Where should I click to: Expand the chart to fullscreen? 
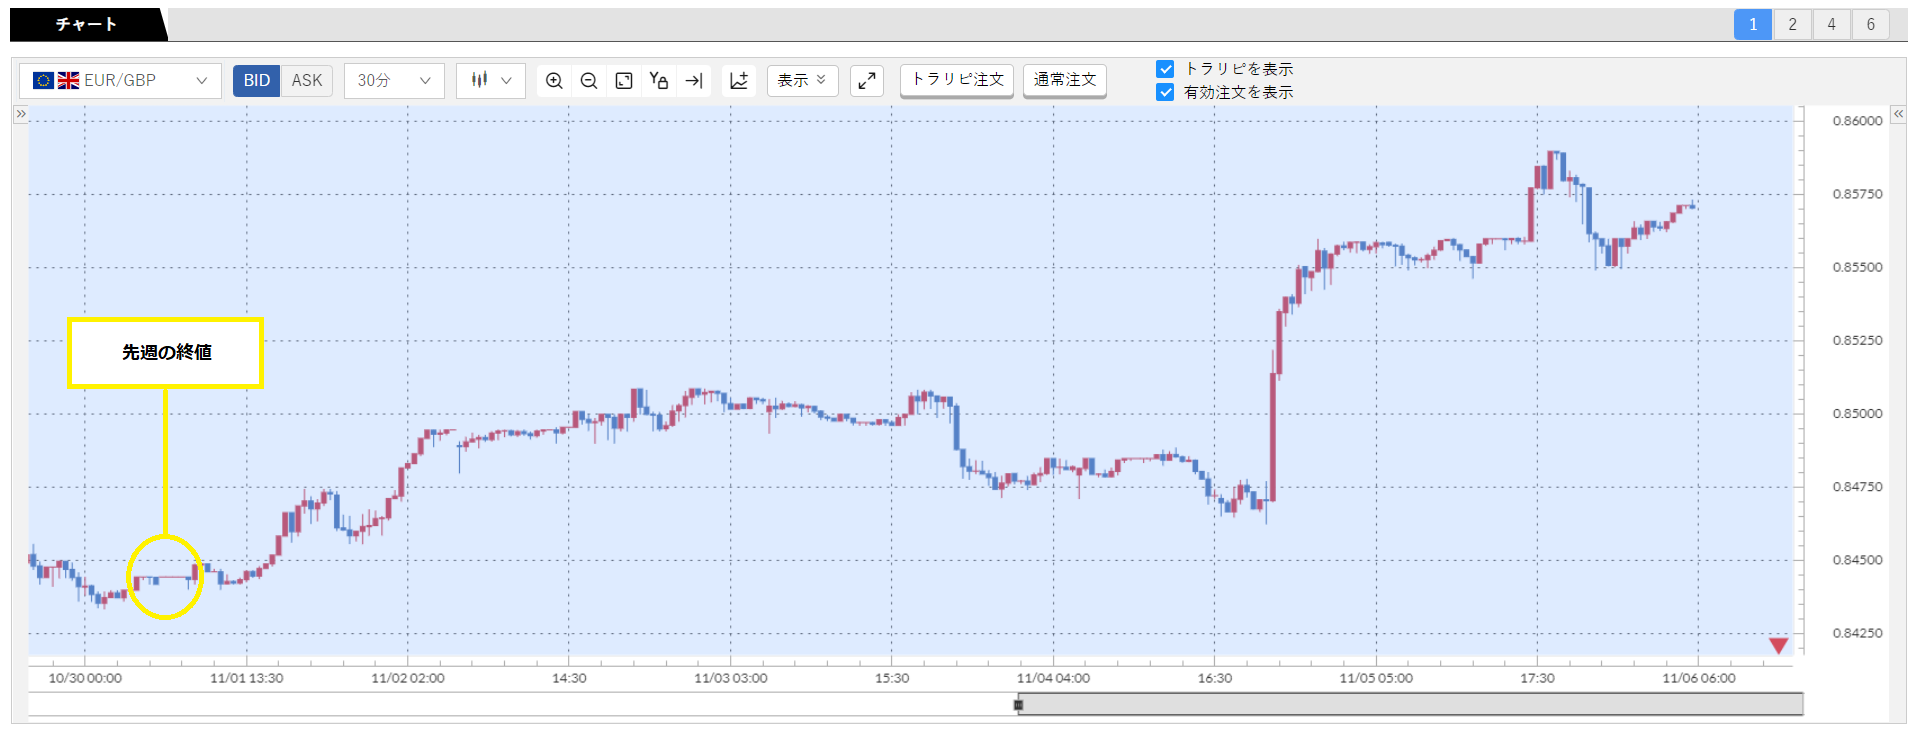[x=867, y=81]
